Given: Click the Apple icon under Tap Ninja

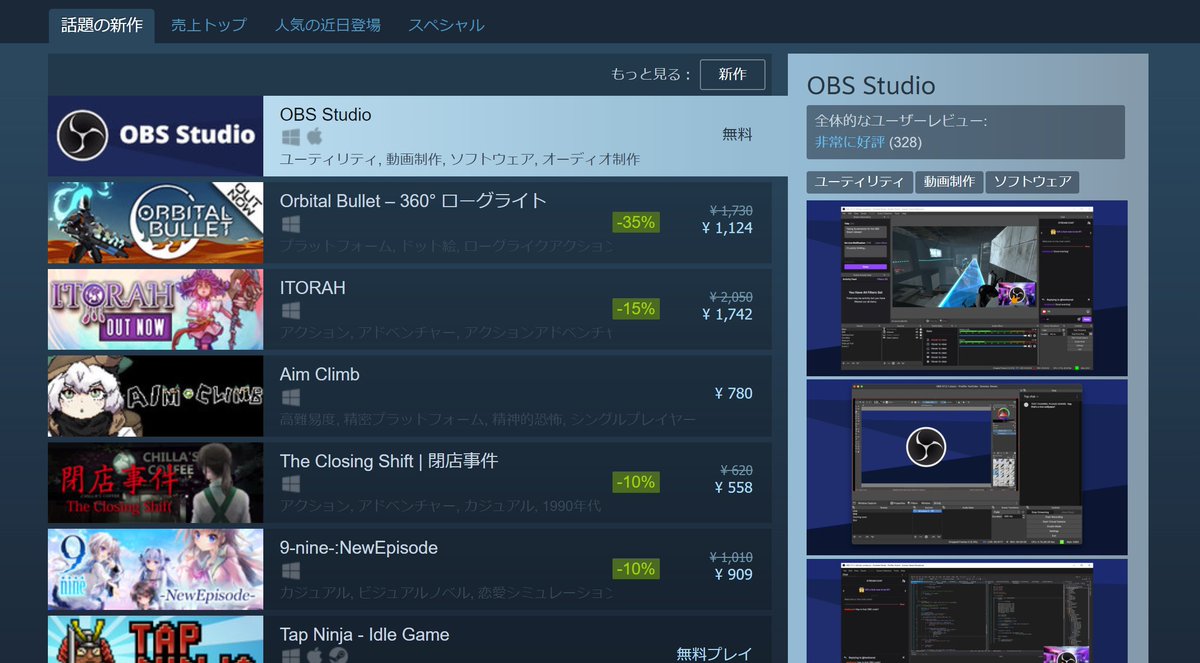Looking at the screenshot, I should (x=314, y=655).
